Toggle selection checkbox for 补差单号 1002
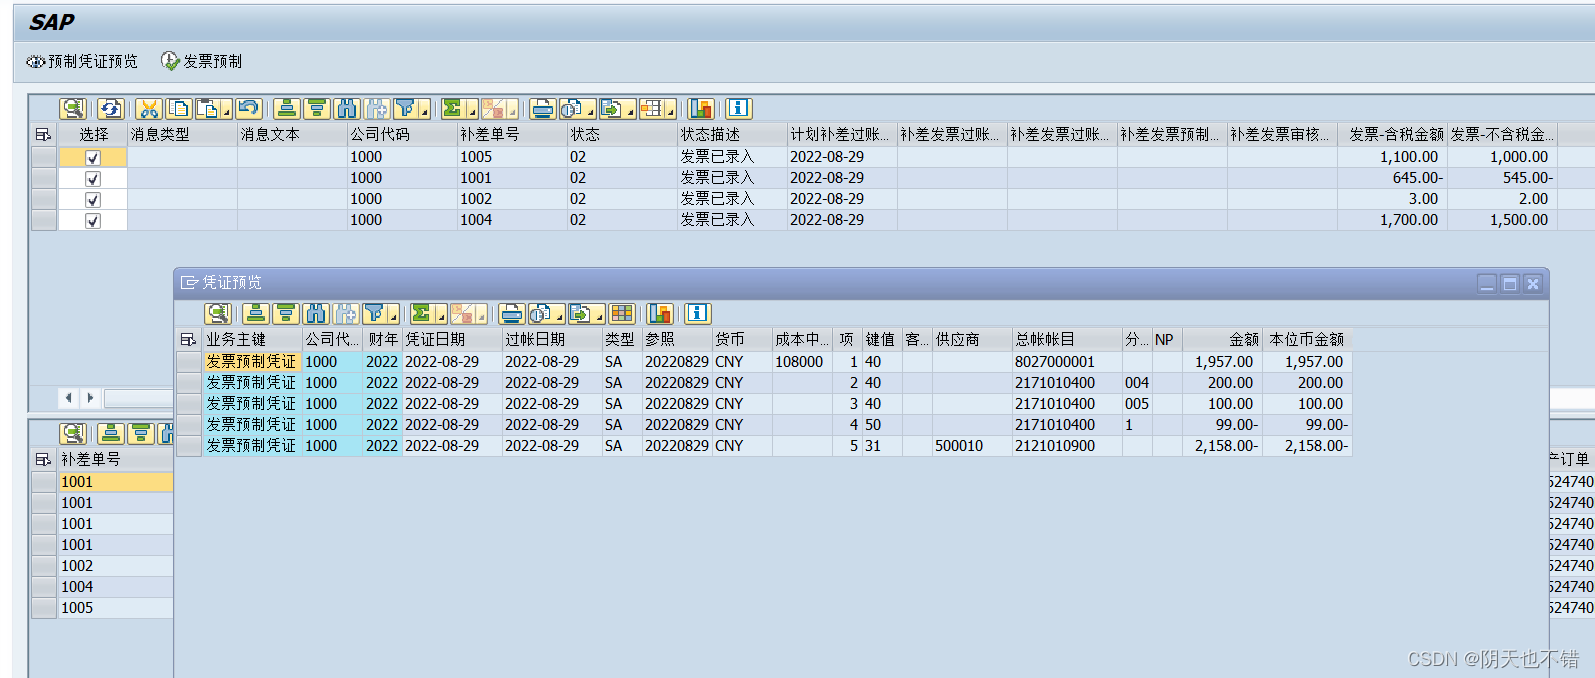Image resolution: width=1595 pixels, height=678 pixels. coord(93,200)
